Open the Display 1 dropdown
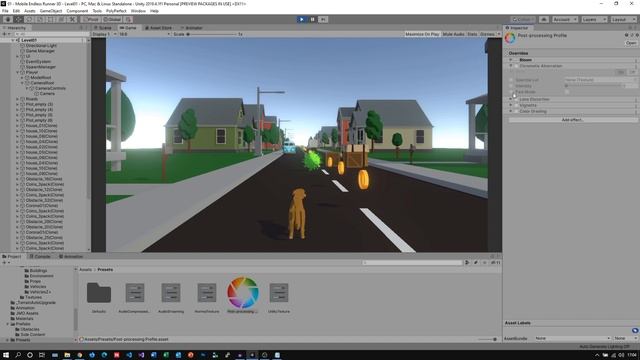This screenshot has height=360, width=640. pos(104,34)
